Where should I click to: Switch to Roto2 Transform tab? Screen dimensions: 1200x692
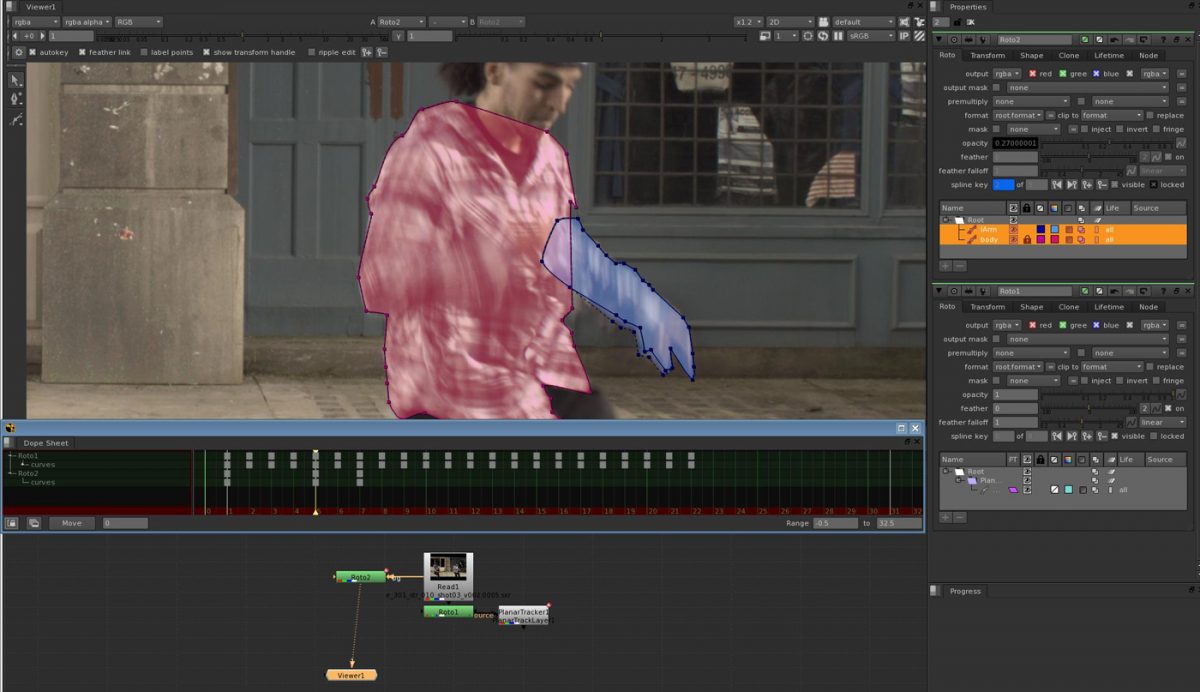987,56
